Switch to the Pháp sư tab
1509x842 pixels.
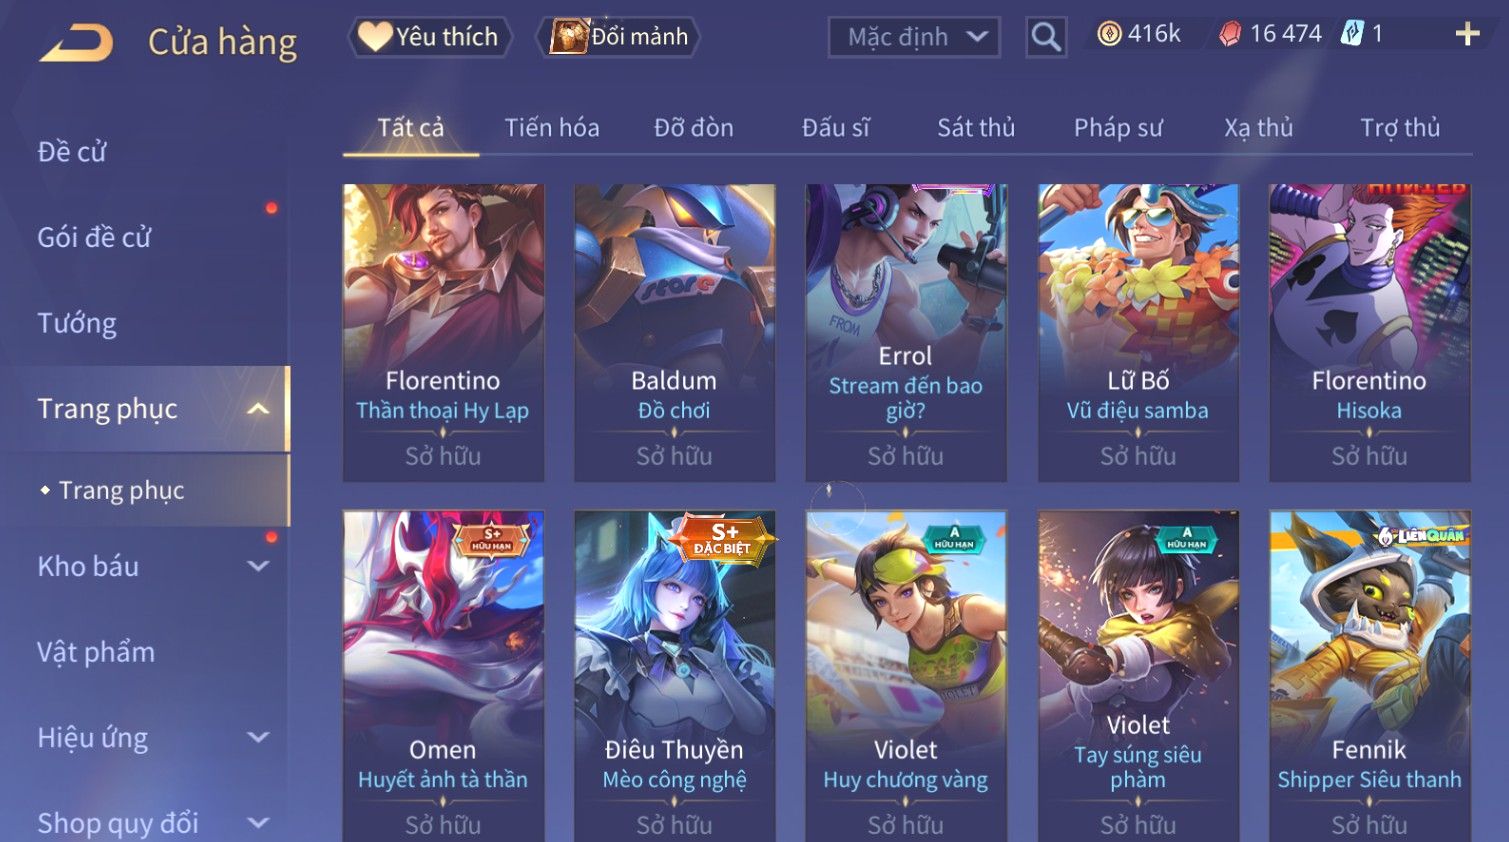click(1118, 128)
